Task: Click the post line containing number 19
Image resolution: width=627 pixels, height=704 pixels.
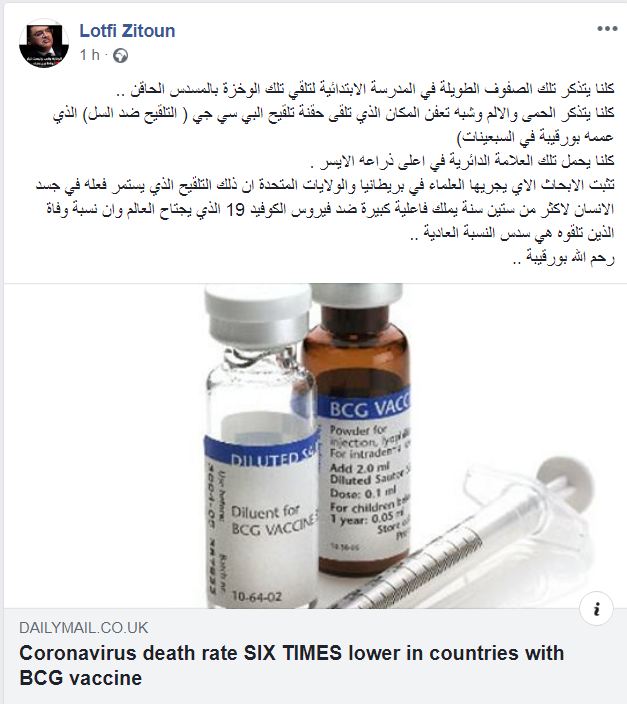Action: click(330, 210)
